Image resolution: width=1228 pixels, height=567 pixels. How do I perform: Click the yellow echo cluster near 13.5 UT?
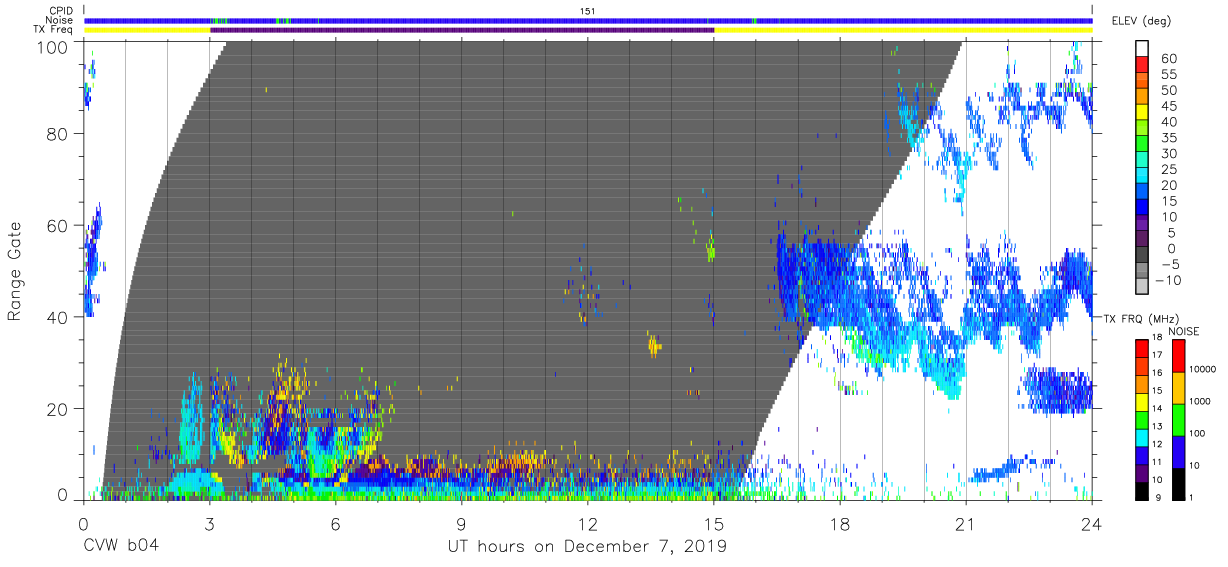[x=654, y=346]
